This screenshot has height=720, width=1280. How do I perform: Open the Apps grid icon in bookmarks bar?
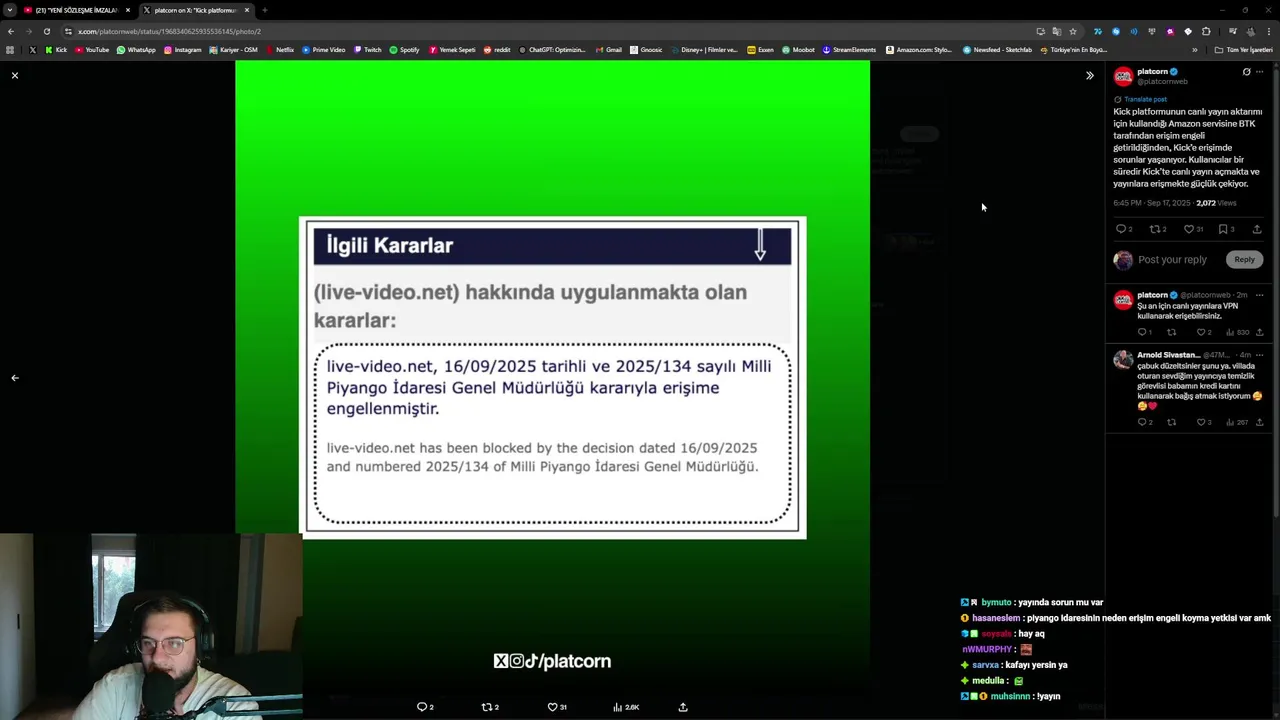click(10, 49)
